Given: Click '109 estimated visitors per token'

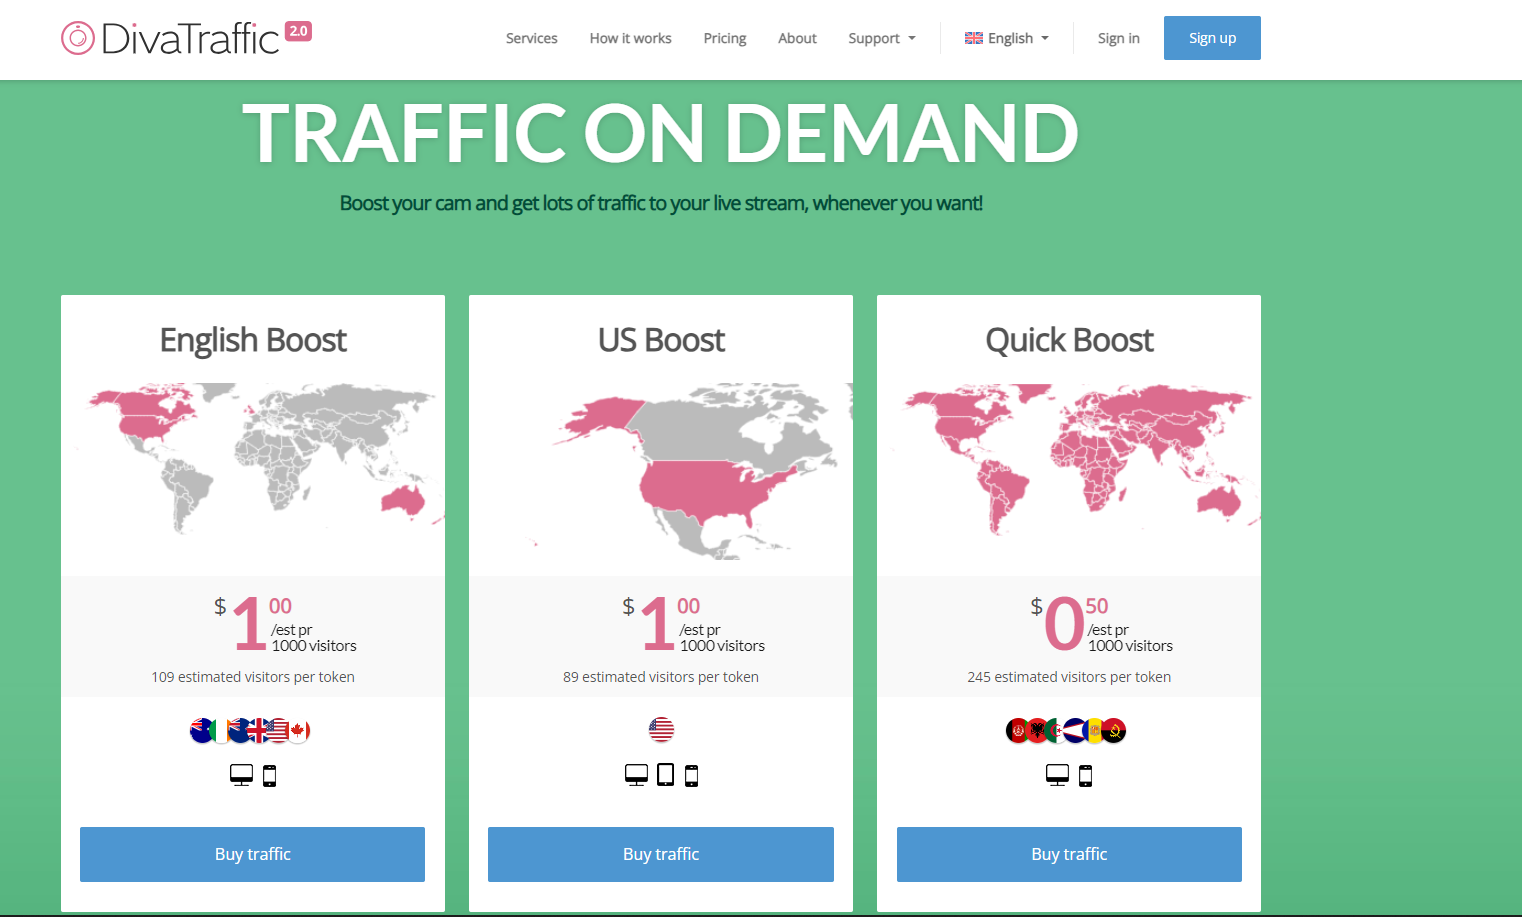Looking at the screenshot, I should pyautogui.click(x=253, y=677).
